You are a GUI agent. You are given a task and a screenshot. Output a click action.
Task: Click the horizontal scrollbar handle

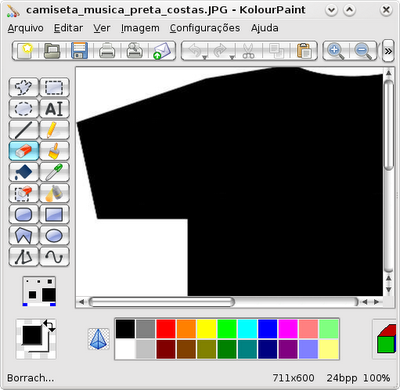click(x=162, y=302)
